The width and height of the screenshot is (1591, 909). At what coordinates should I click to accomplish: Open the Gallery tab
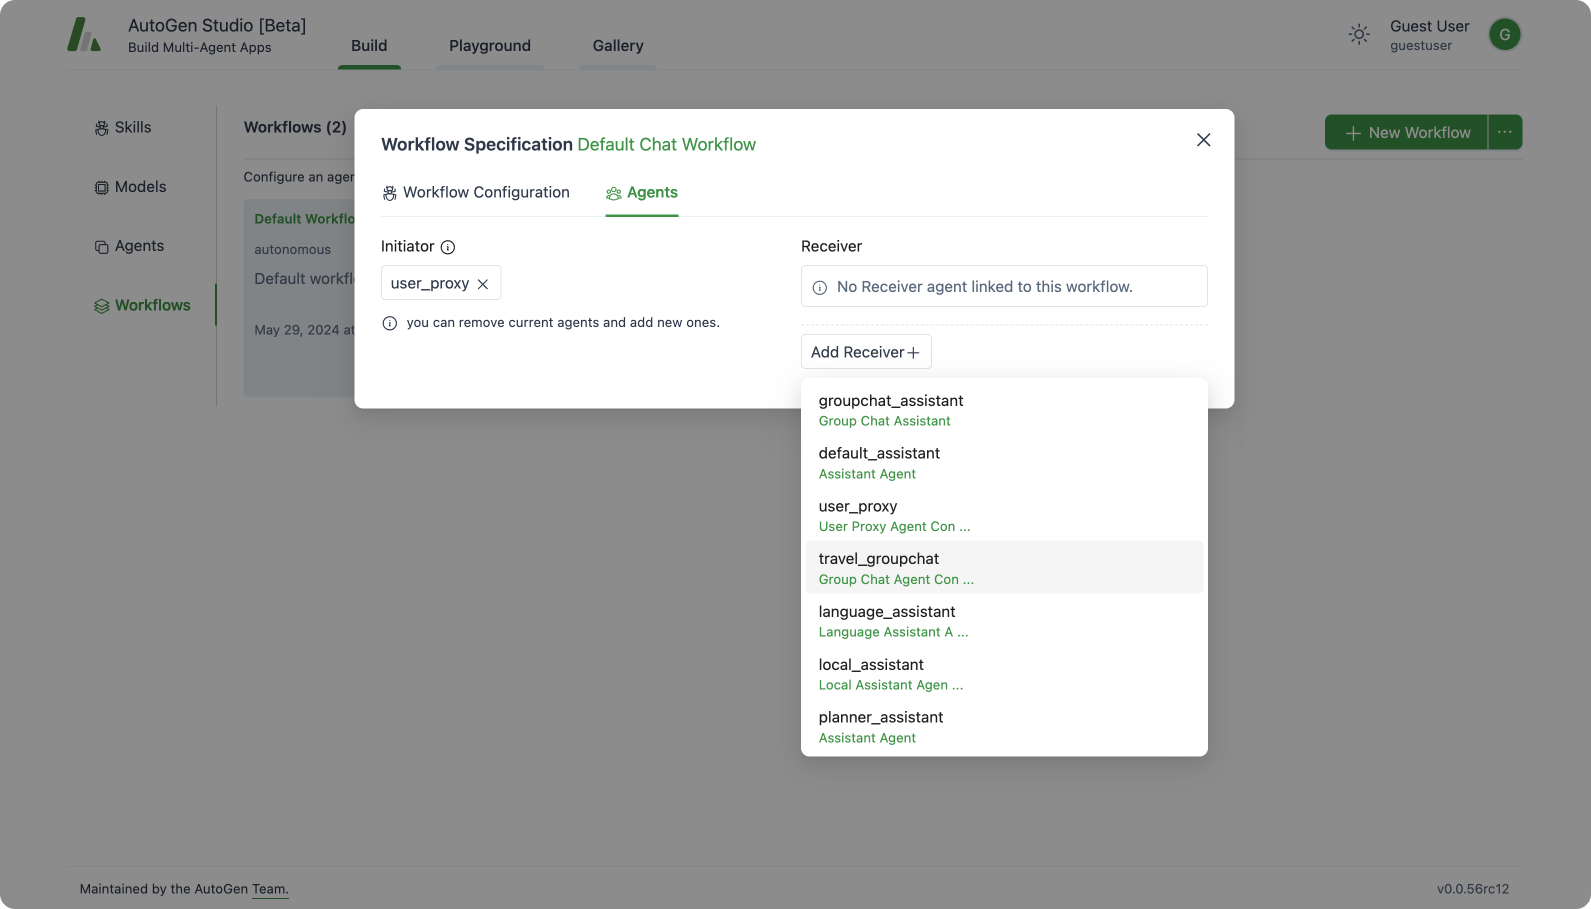618,46
